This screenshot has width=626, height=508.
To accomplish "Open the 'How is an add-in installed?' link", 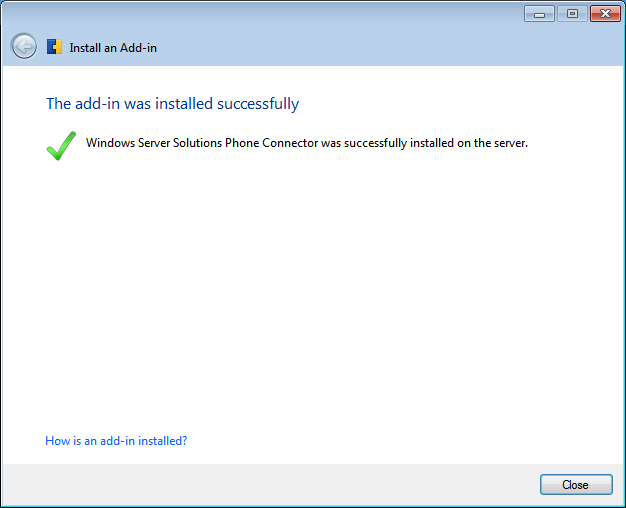I will [x=116, y=440].
